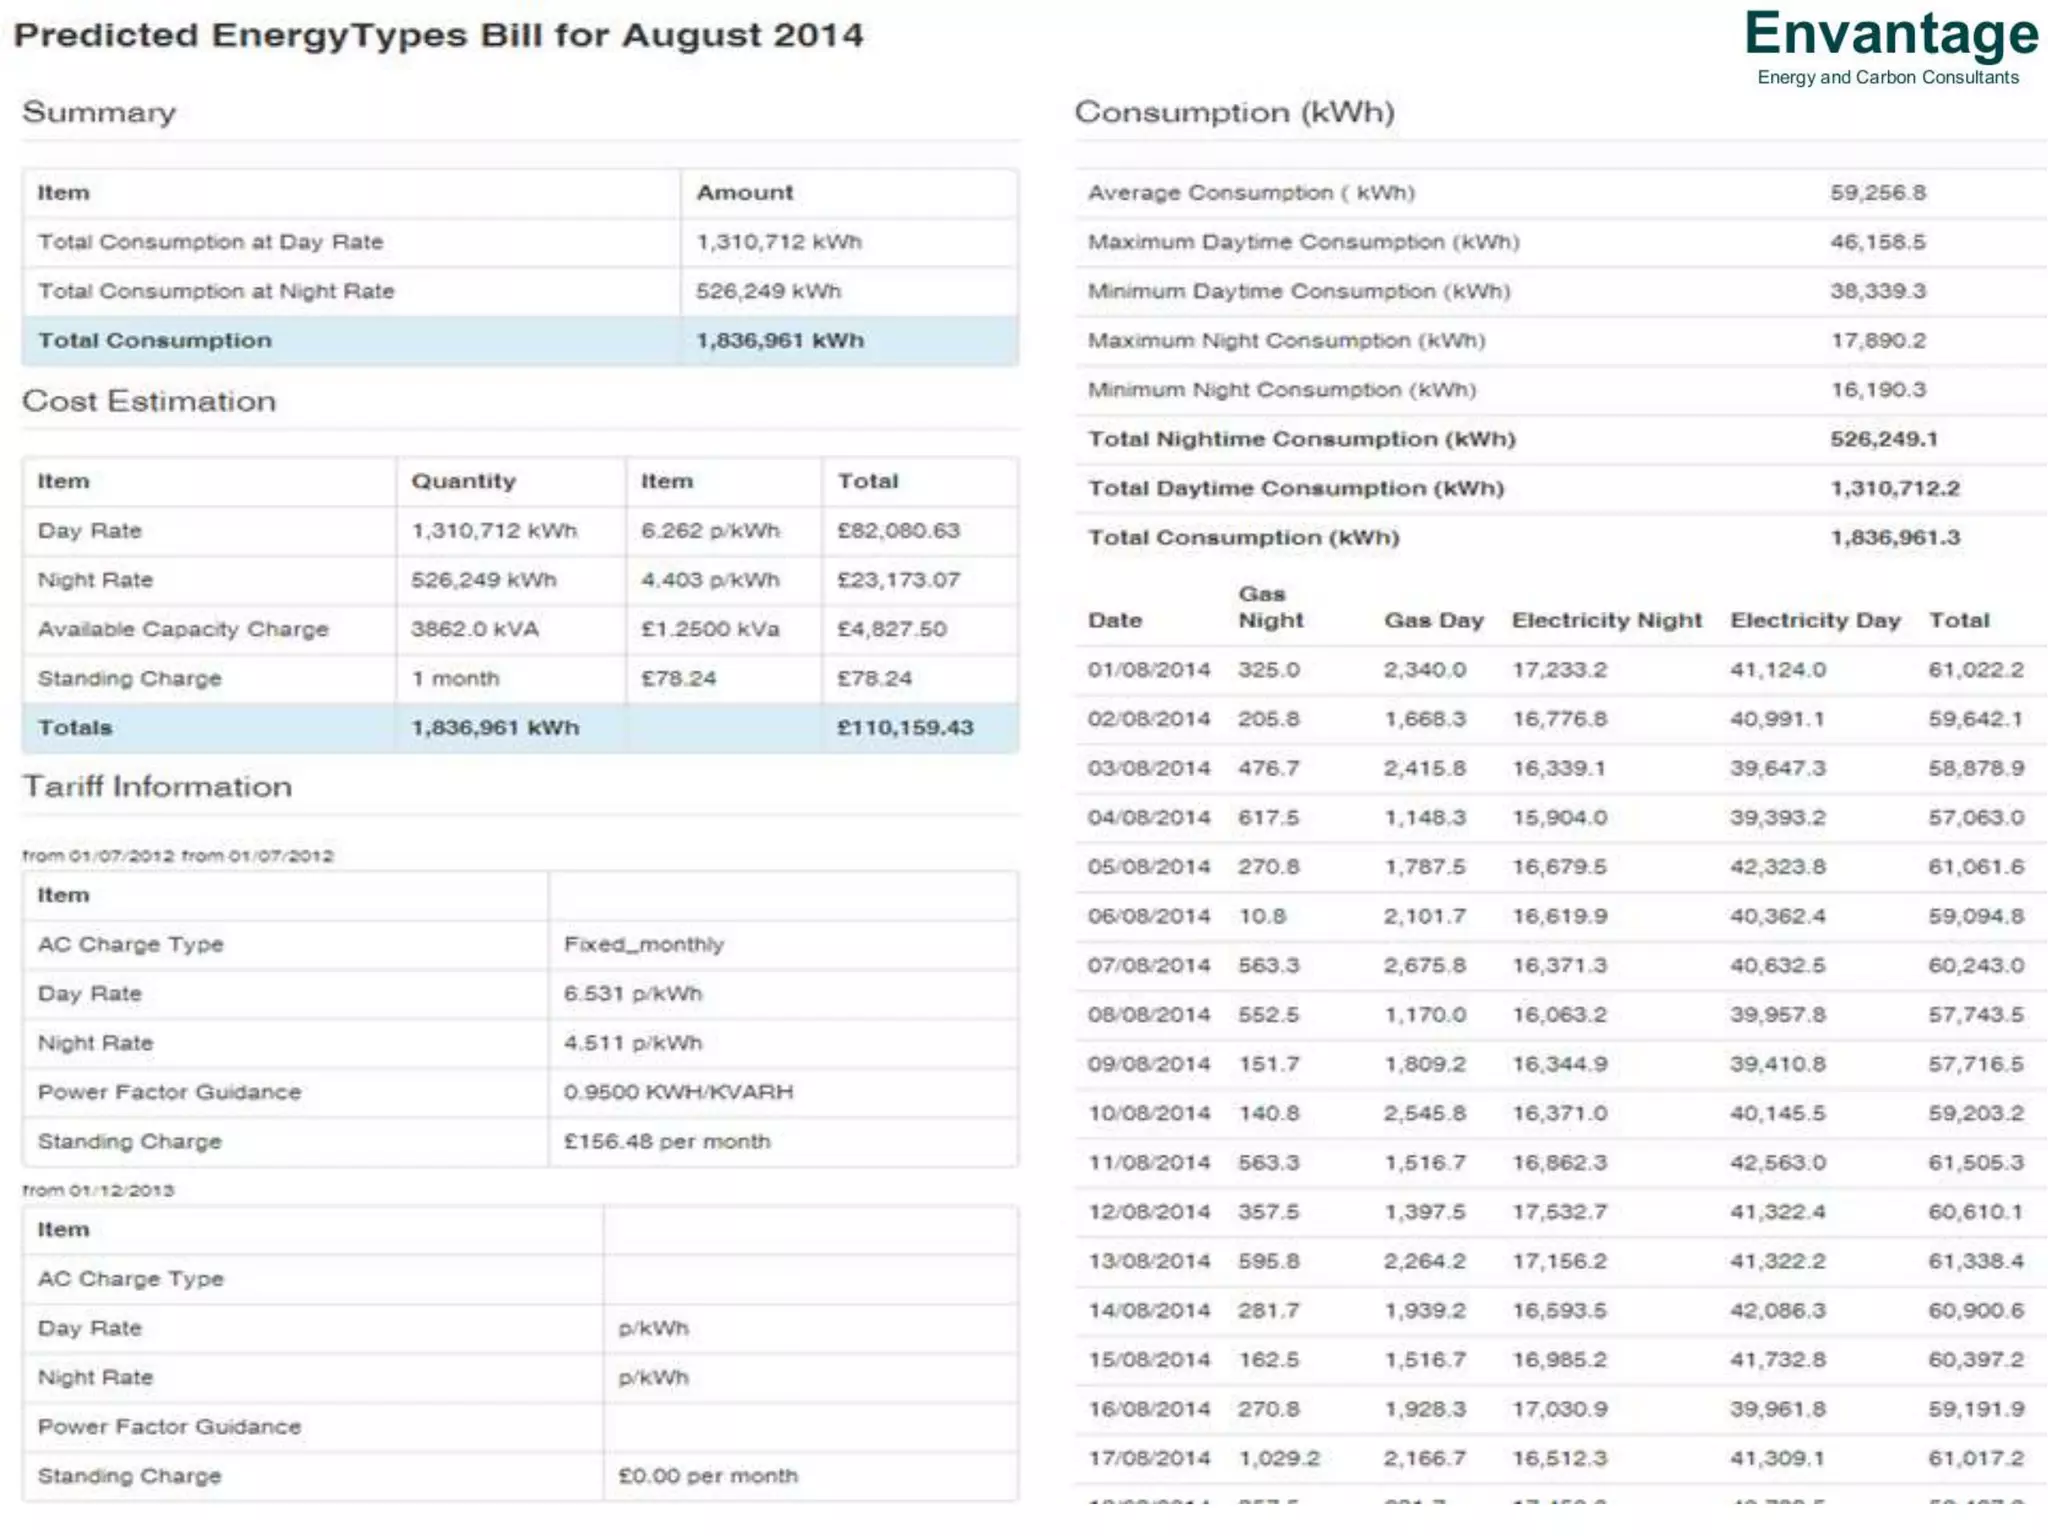Click the Electricity Night column header
This screenshot has height=1536, width=2048.
1606,620
